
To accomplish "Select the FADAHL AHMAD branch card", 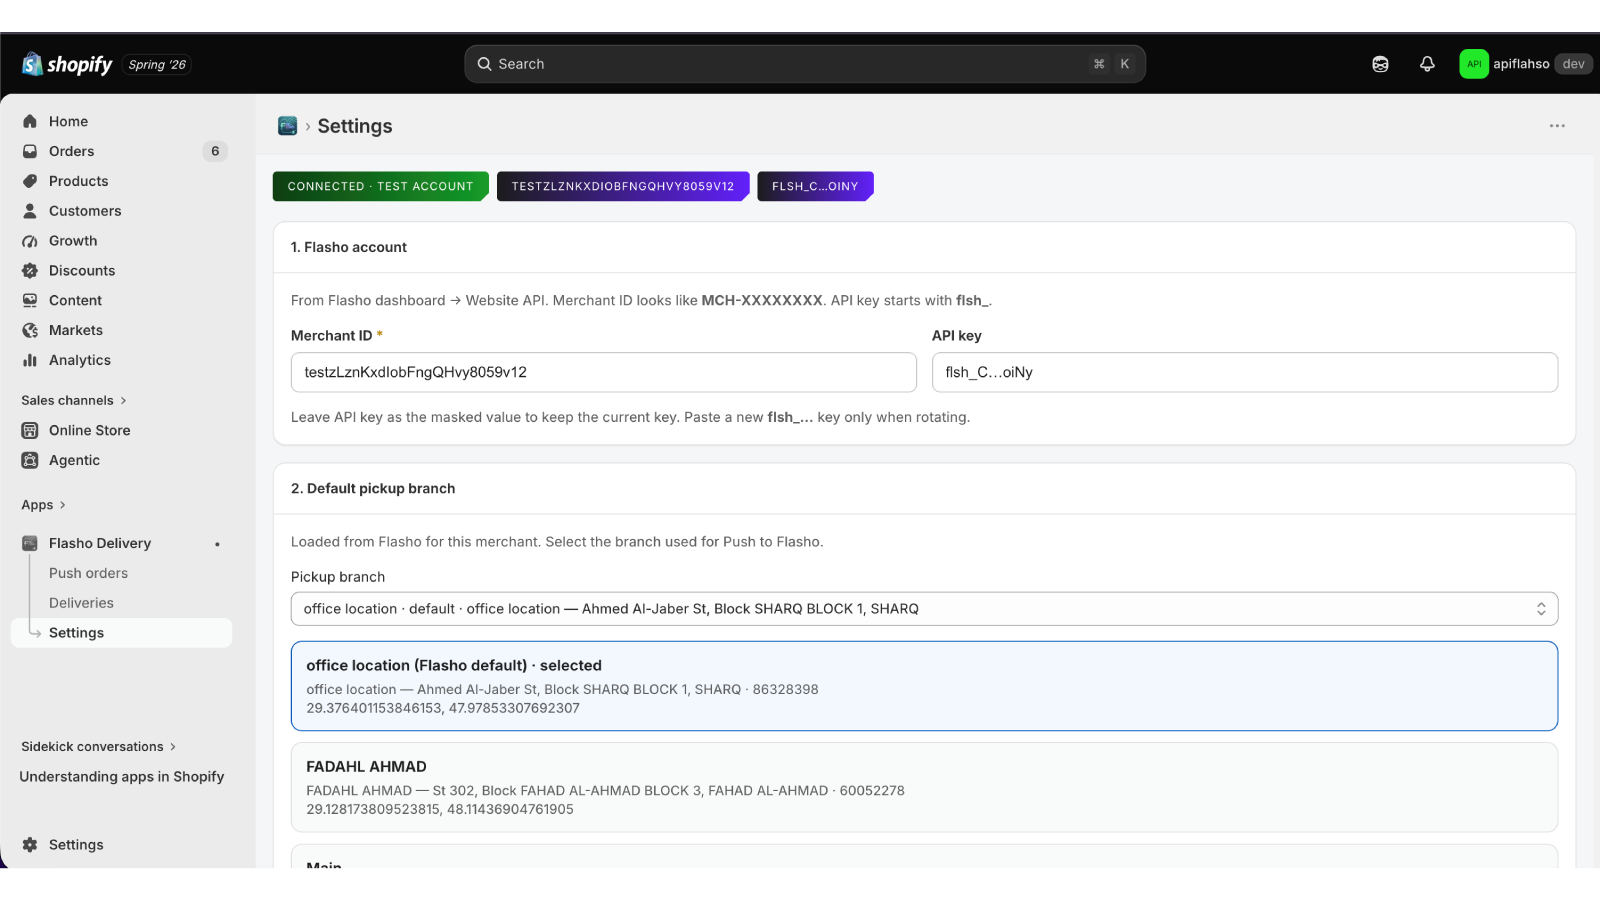I will (924, 787).
